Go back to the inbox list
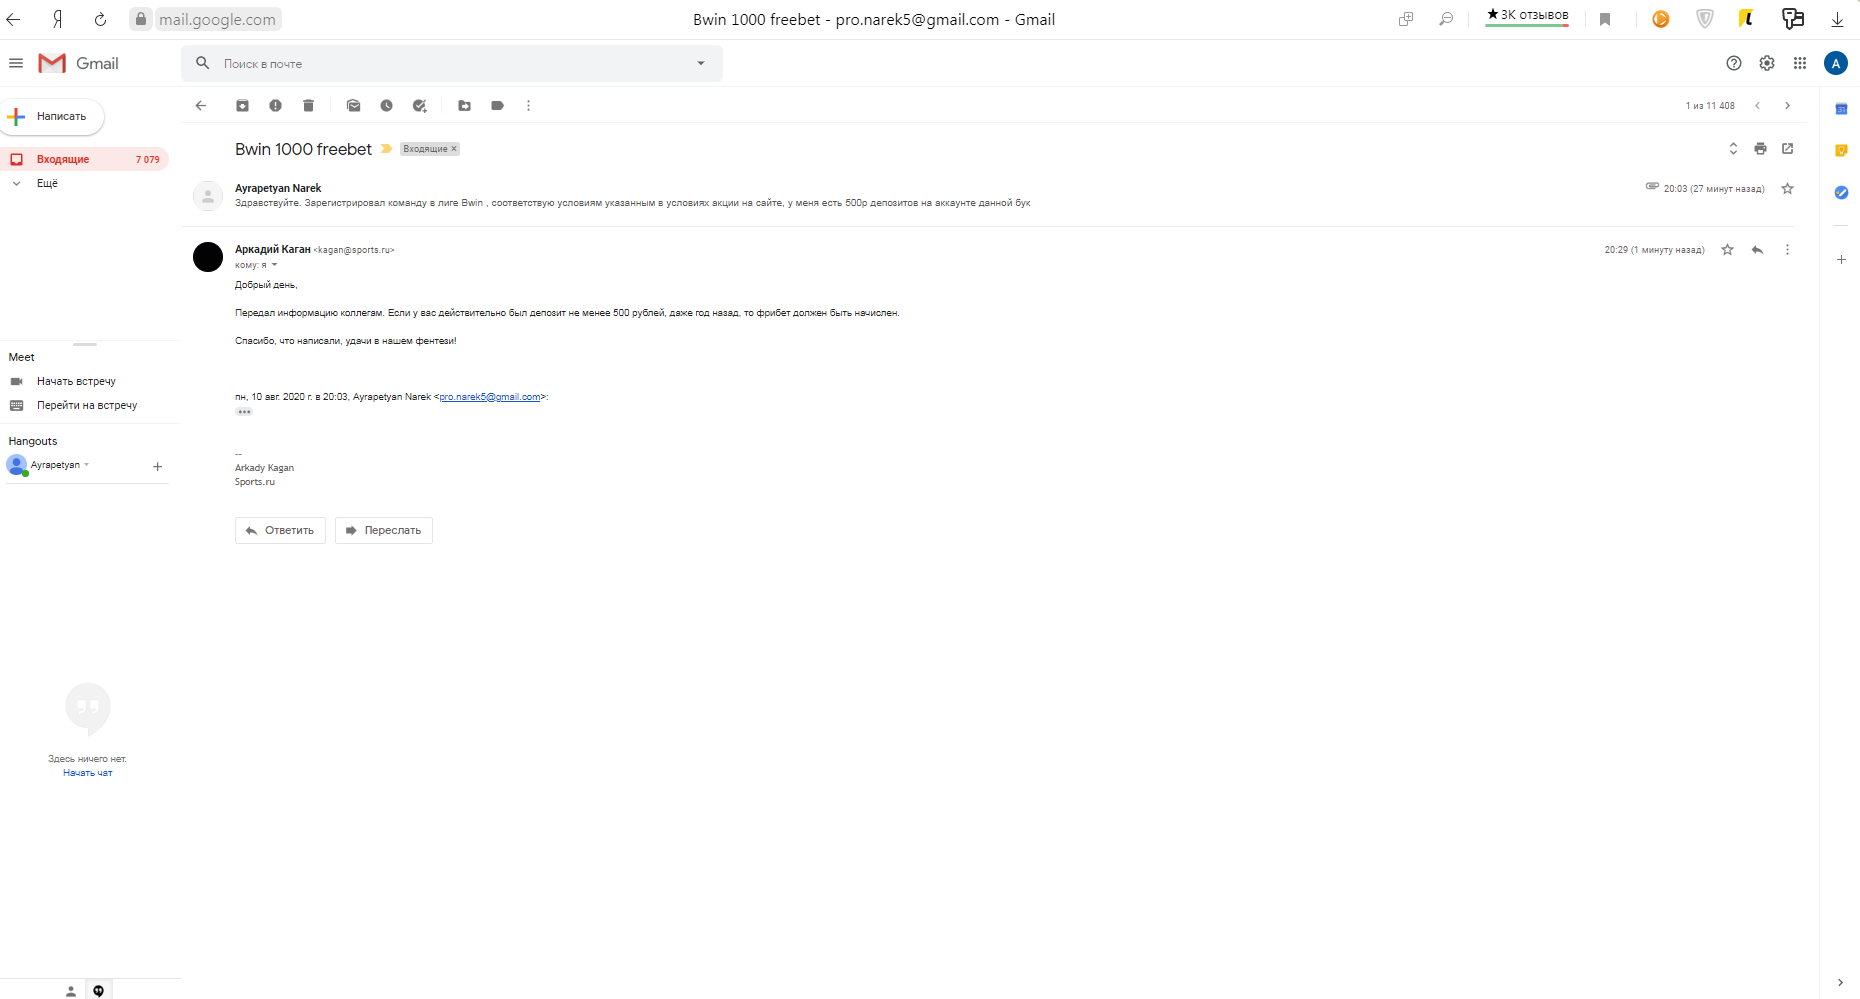 (x=201, y=106)
